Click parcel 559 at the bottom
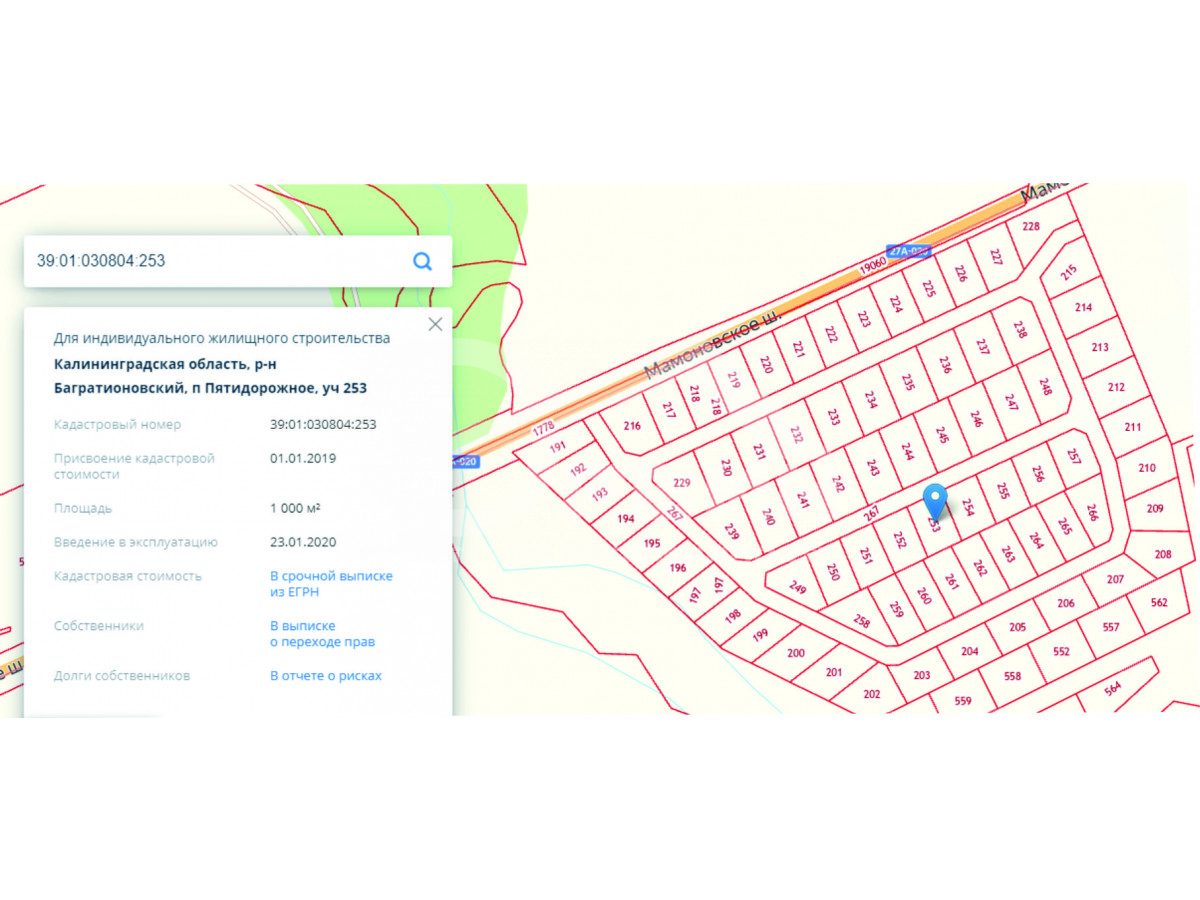1200x900 pixels. [963, 701]
